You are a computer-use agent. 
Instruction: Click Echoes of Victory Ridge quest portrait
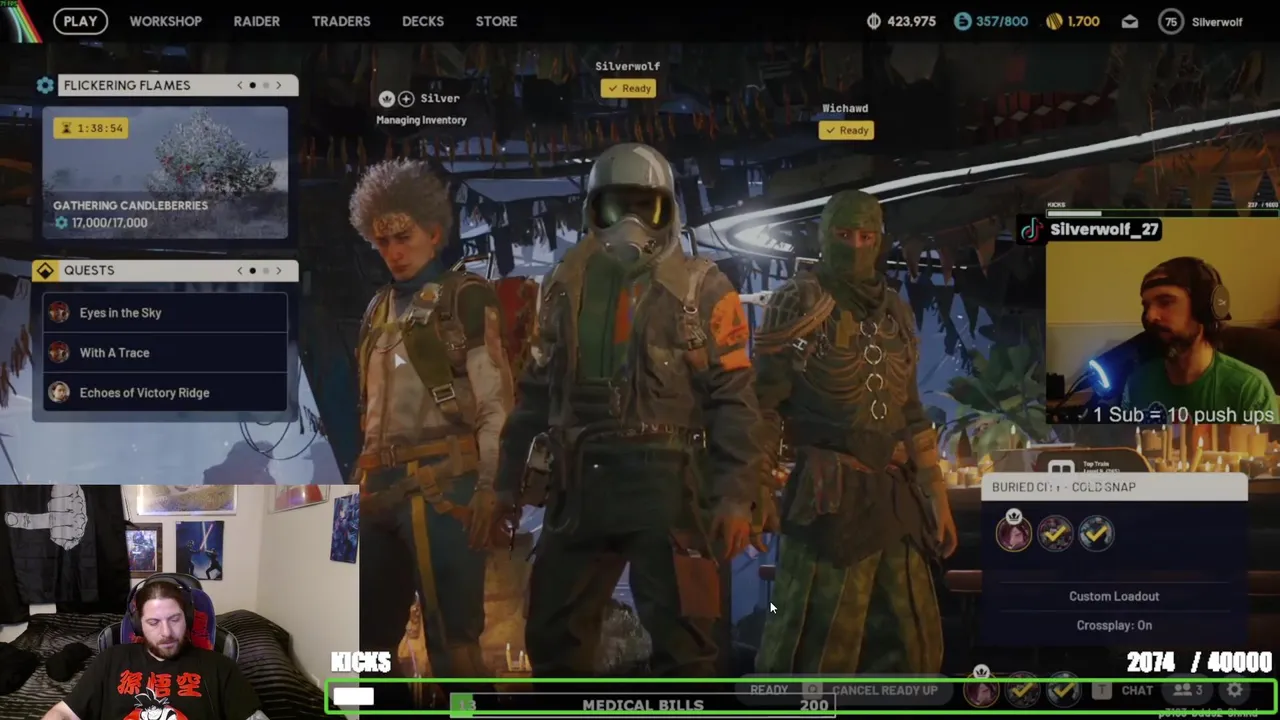coord(59,393)
